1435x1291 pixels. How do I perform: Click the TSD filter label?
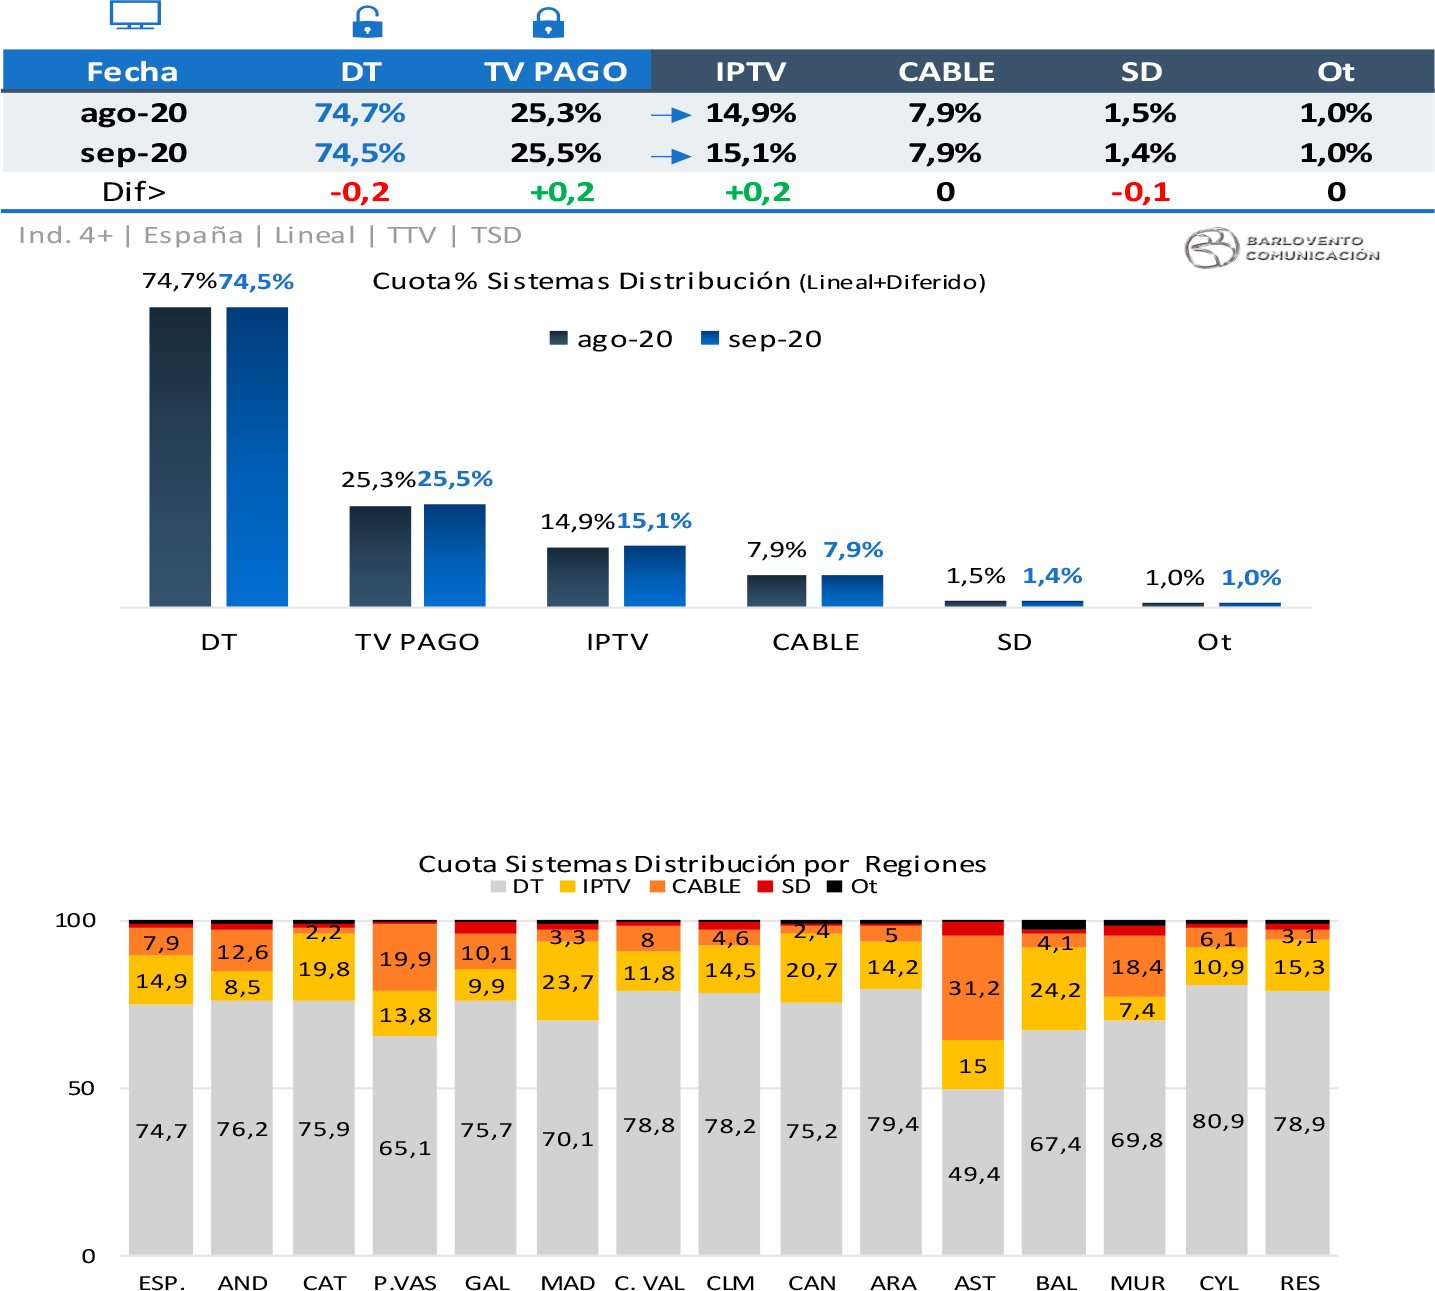496,236
